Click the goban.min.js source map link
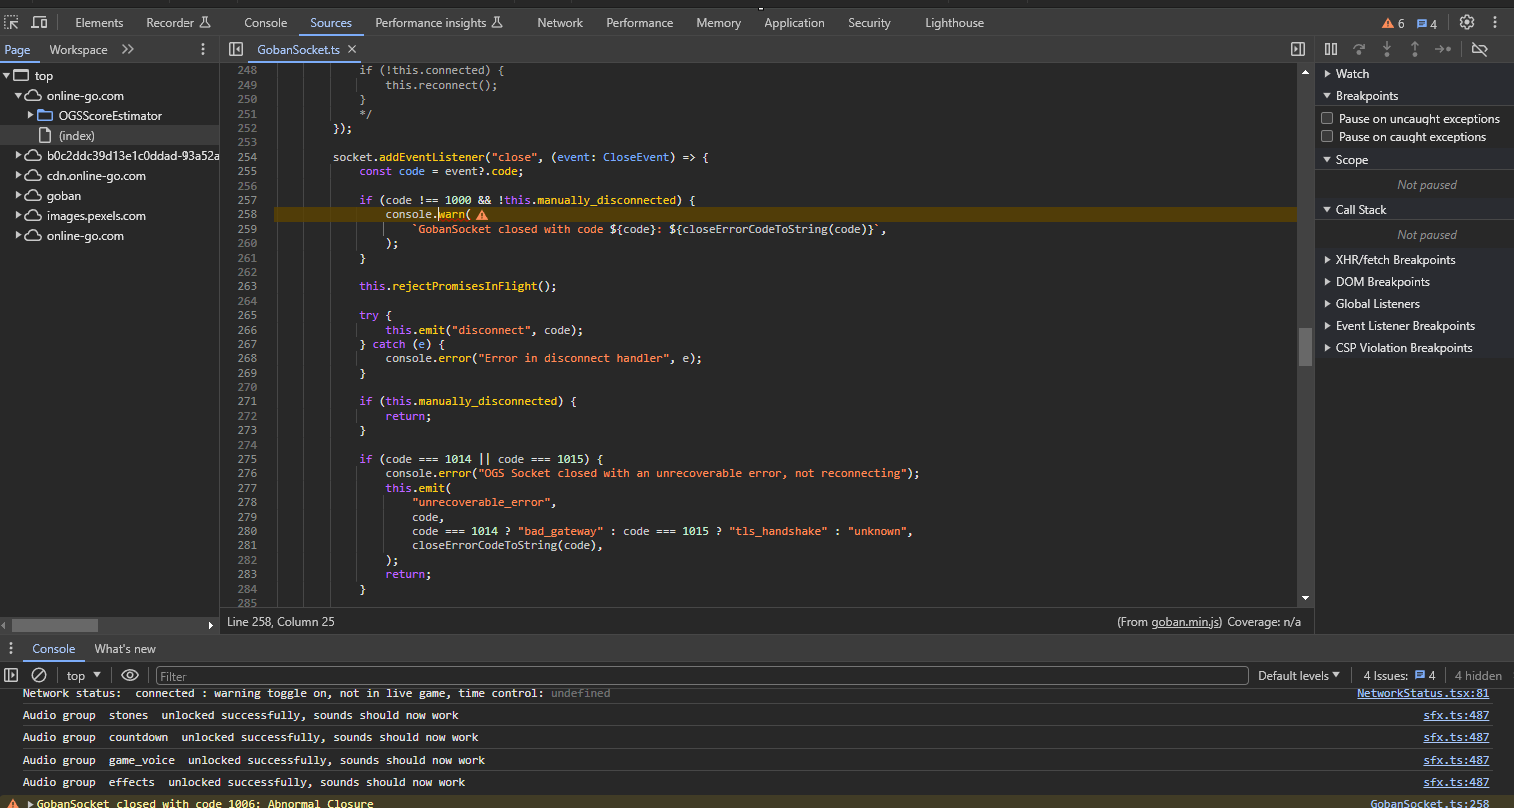This screenshot has height=808, width=1514. tap(1185, 622)
